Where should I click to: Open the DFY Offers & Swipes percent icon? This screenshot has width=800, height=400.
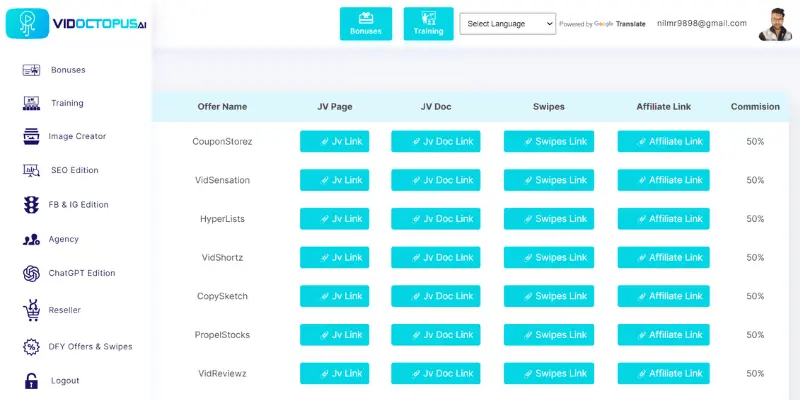pos(31,346)
